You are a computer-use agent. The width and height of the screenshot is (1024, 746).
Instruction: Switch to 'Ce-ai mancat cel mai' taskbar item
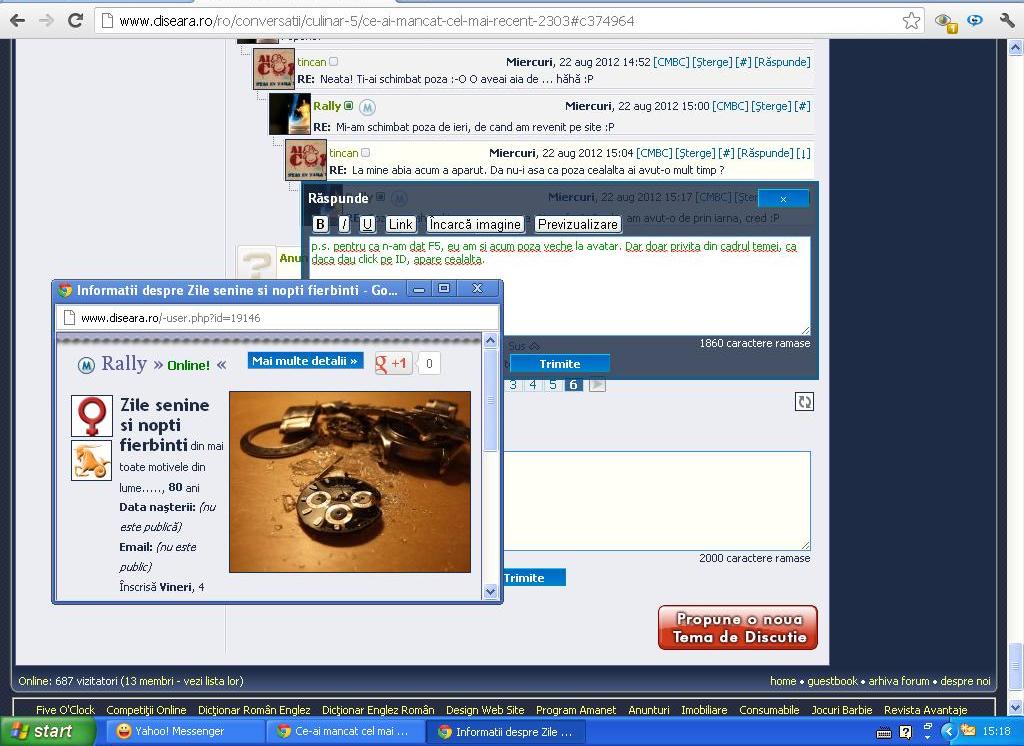345,732
